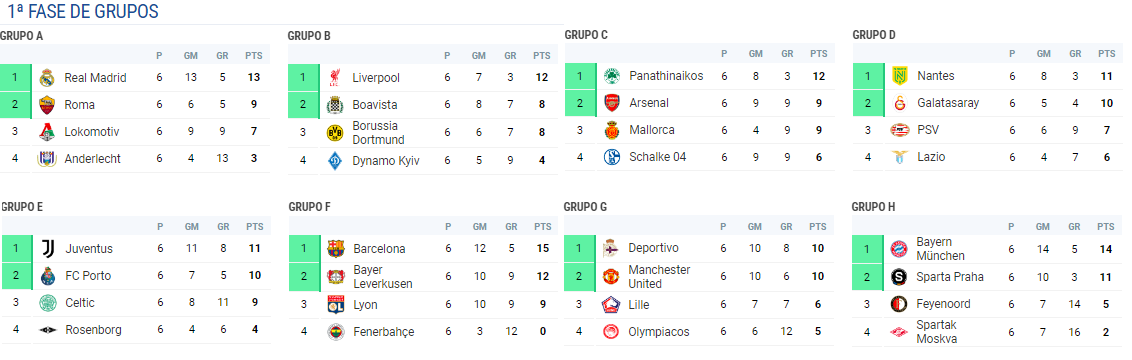
Task: Click the GM column header in Grupo D
Action: 1044,54
